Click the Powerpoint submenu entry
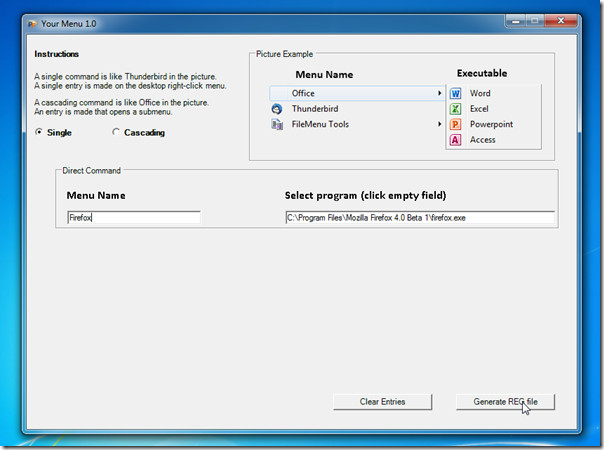604x450 pixels. point(491,124)
